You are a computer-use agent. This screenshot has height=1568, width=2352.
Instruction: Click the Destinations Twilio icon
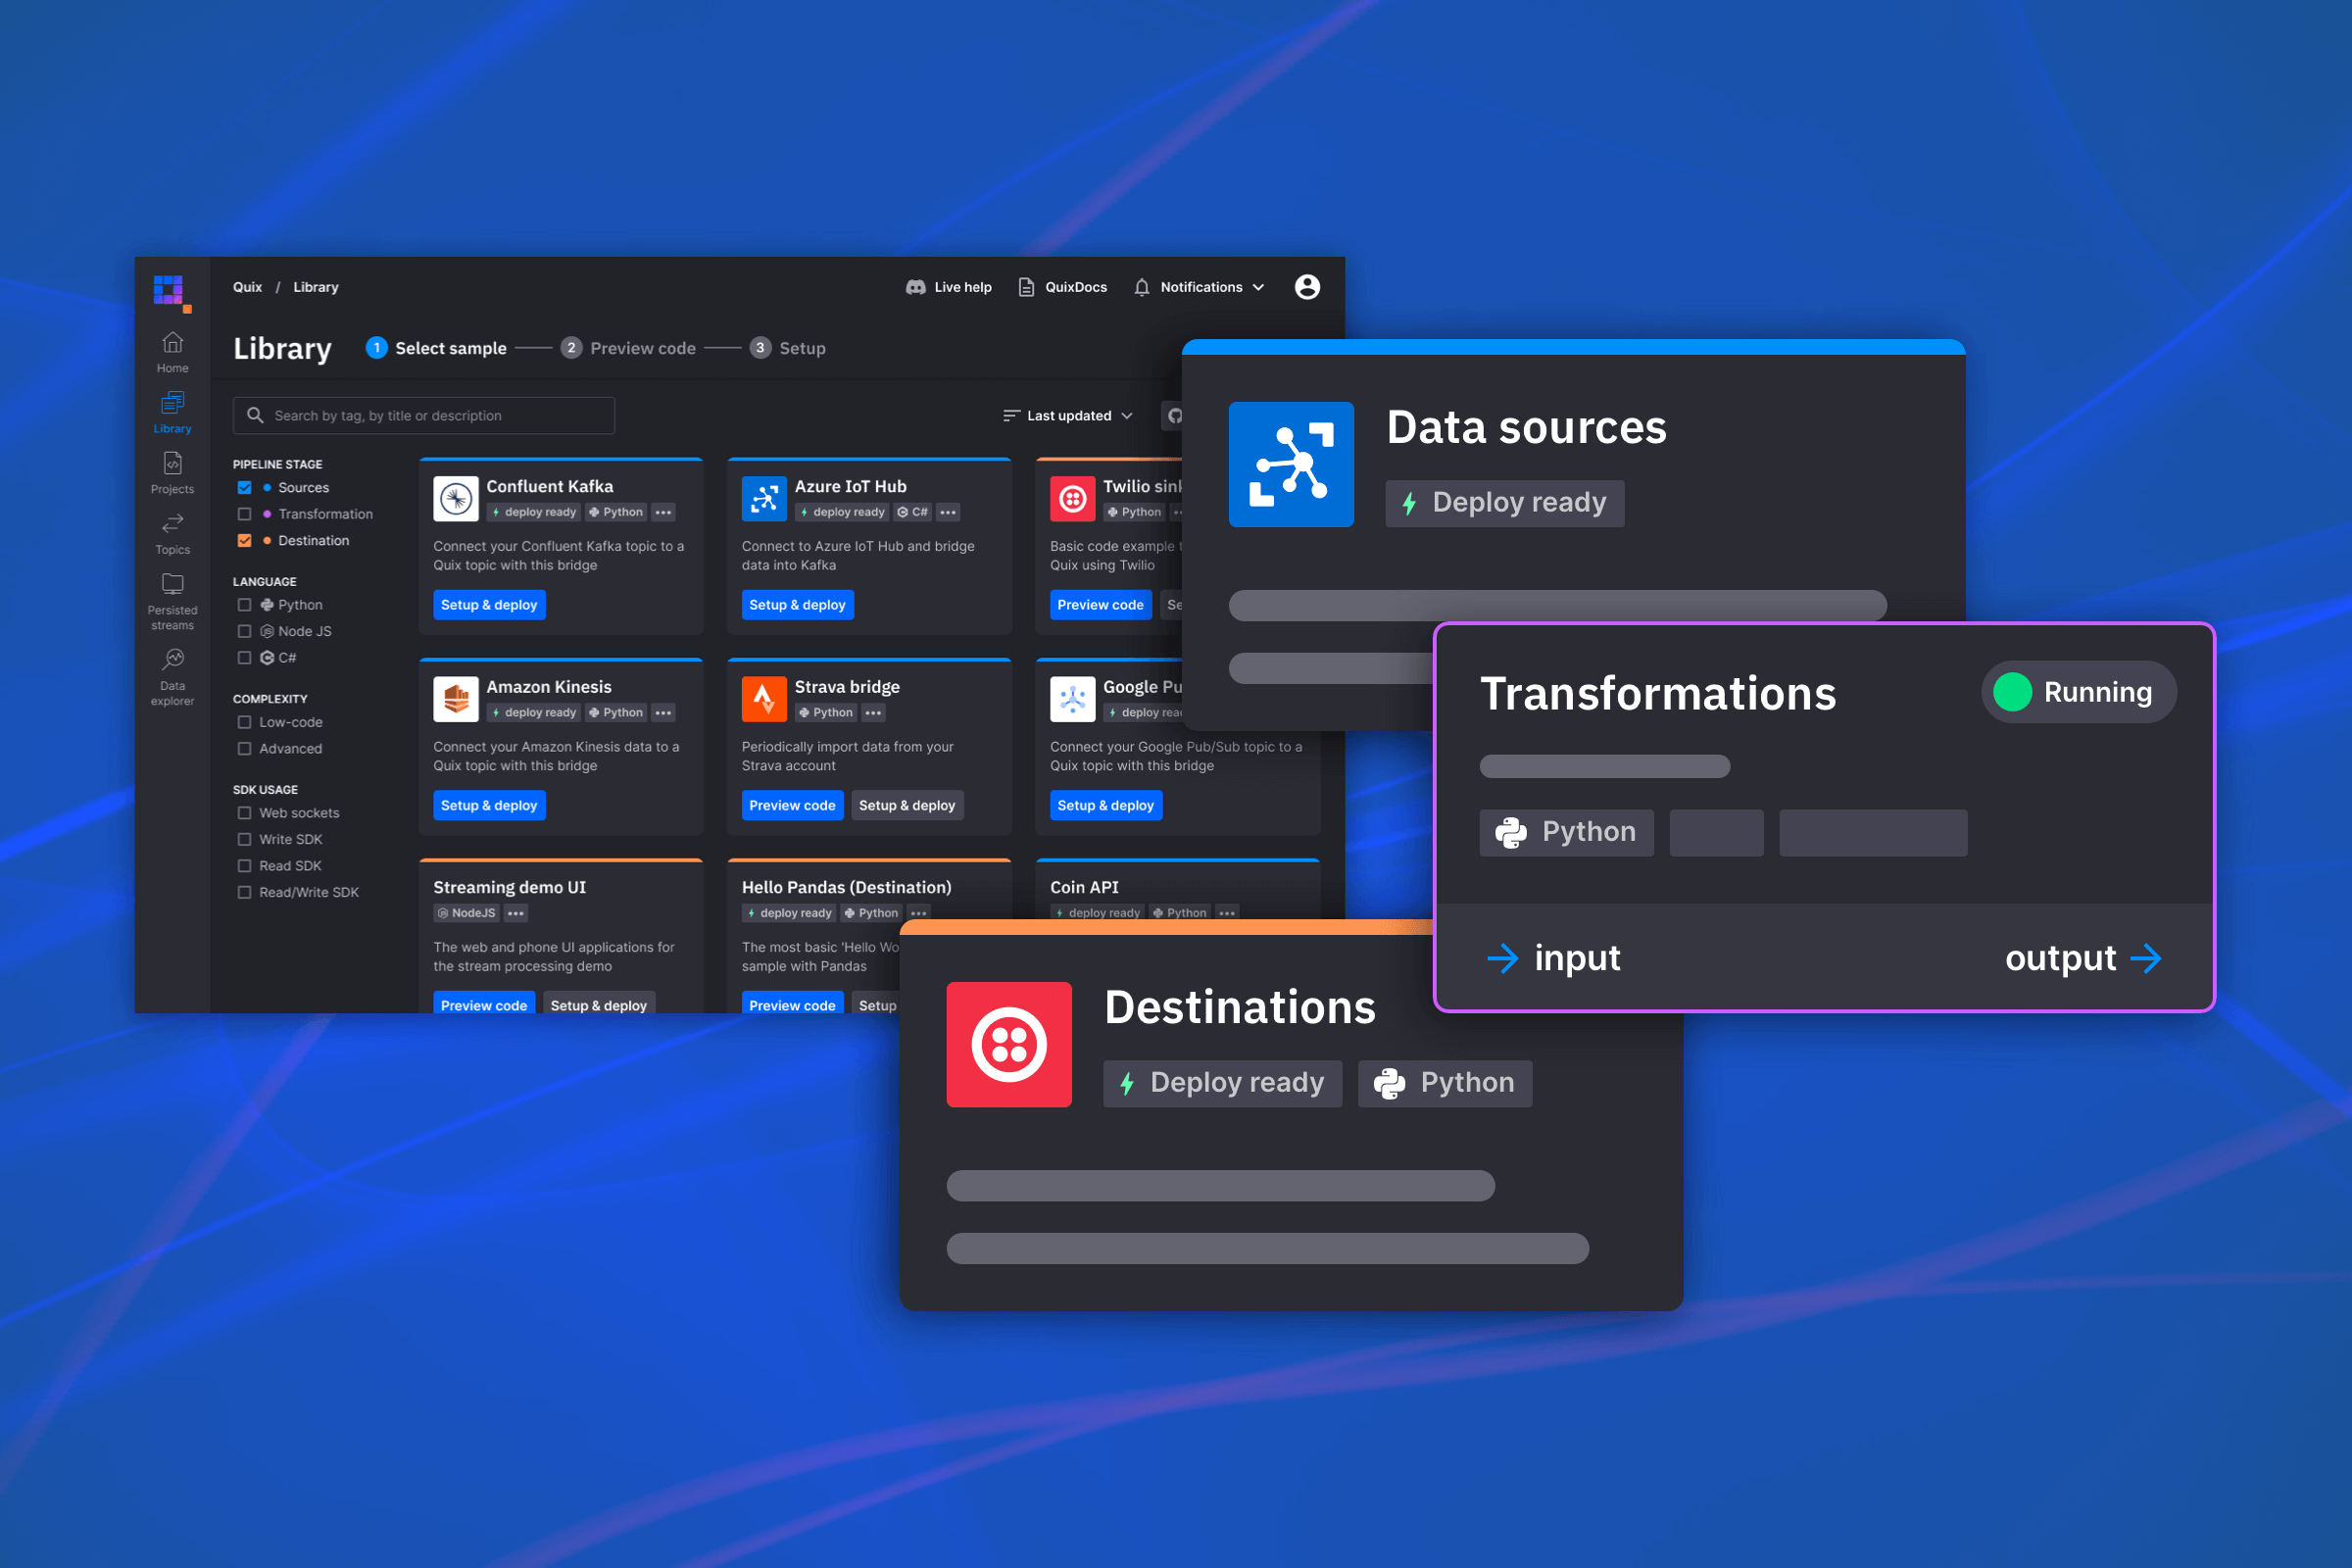(x=1009, y=1044)
